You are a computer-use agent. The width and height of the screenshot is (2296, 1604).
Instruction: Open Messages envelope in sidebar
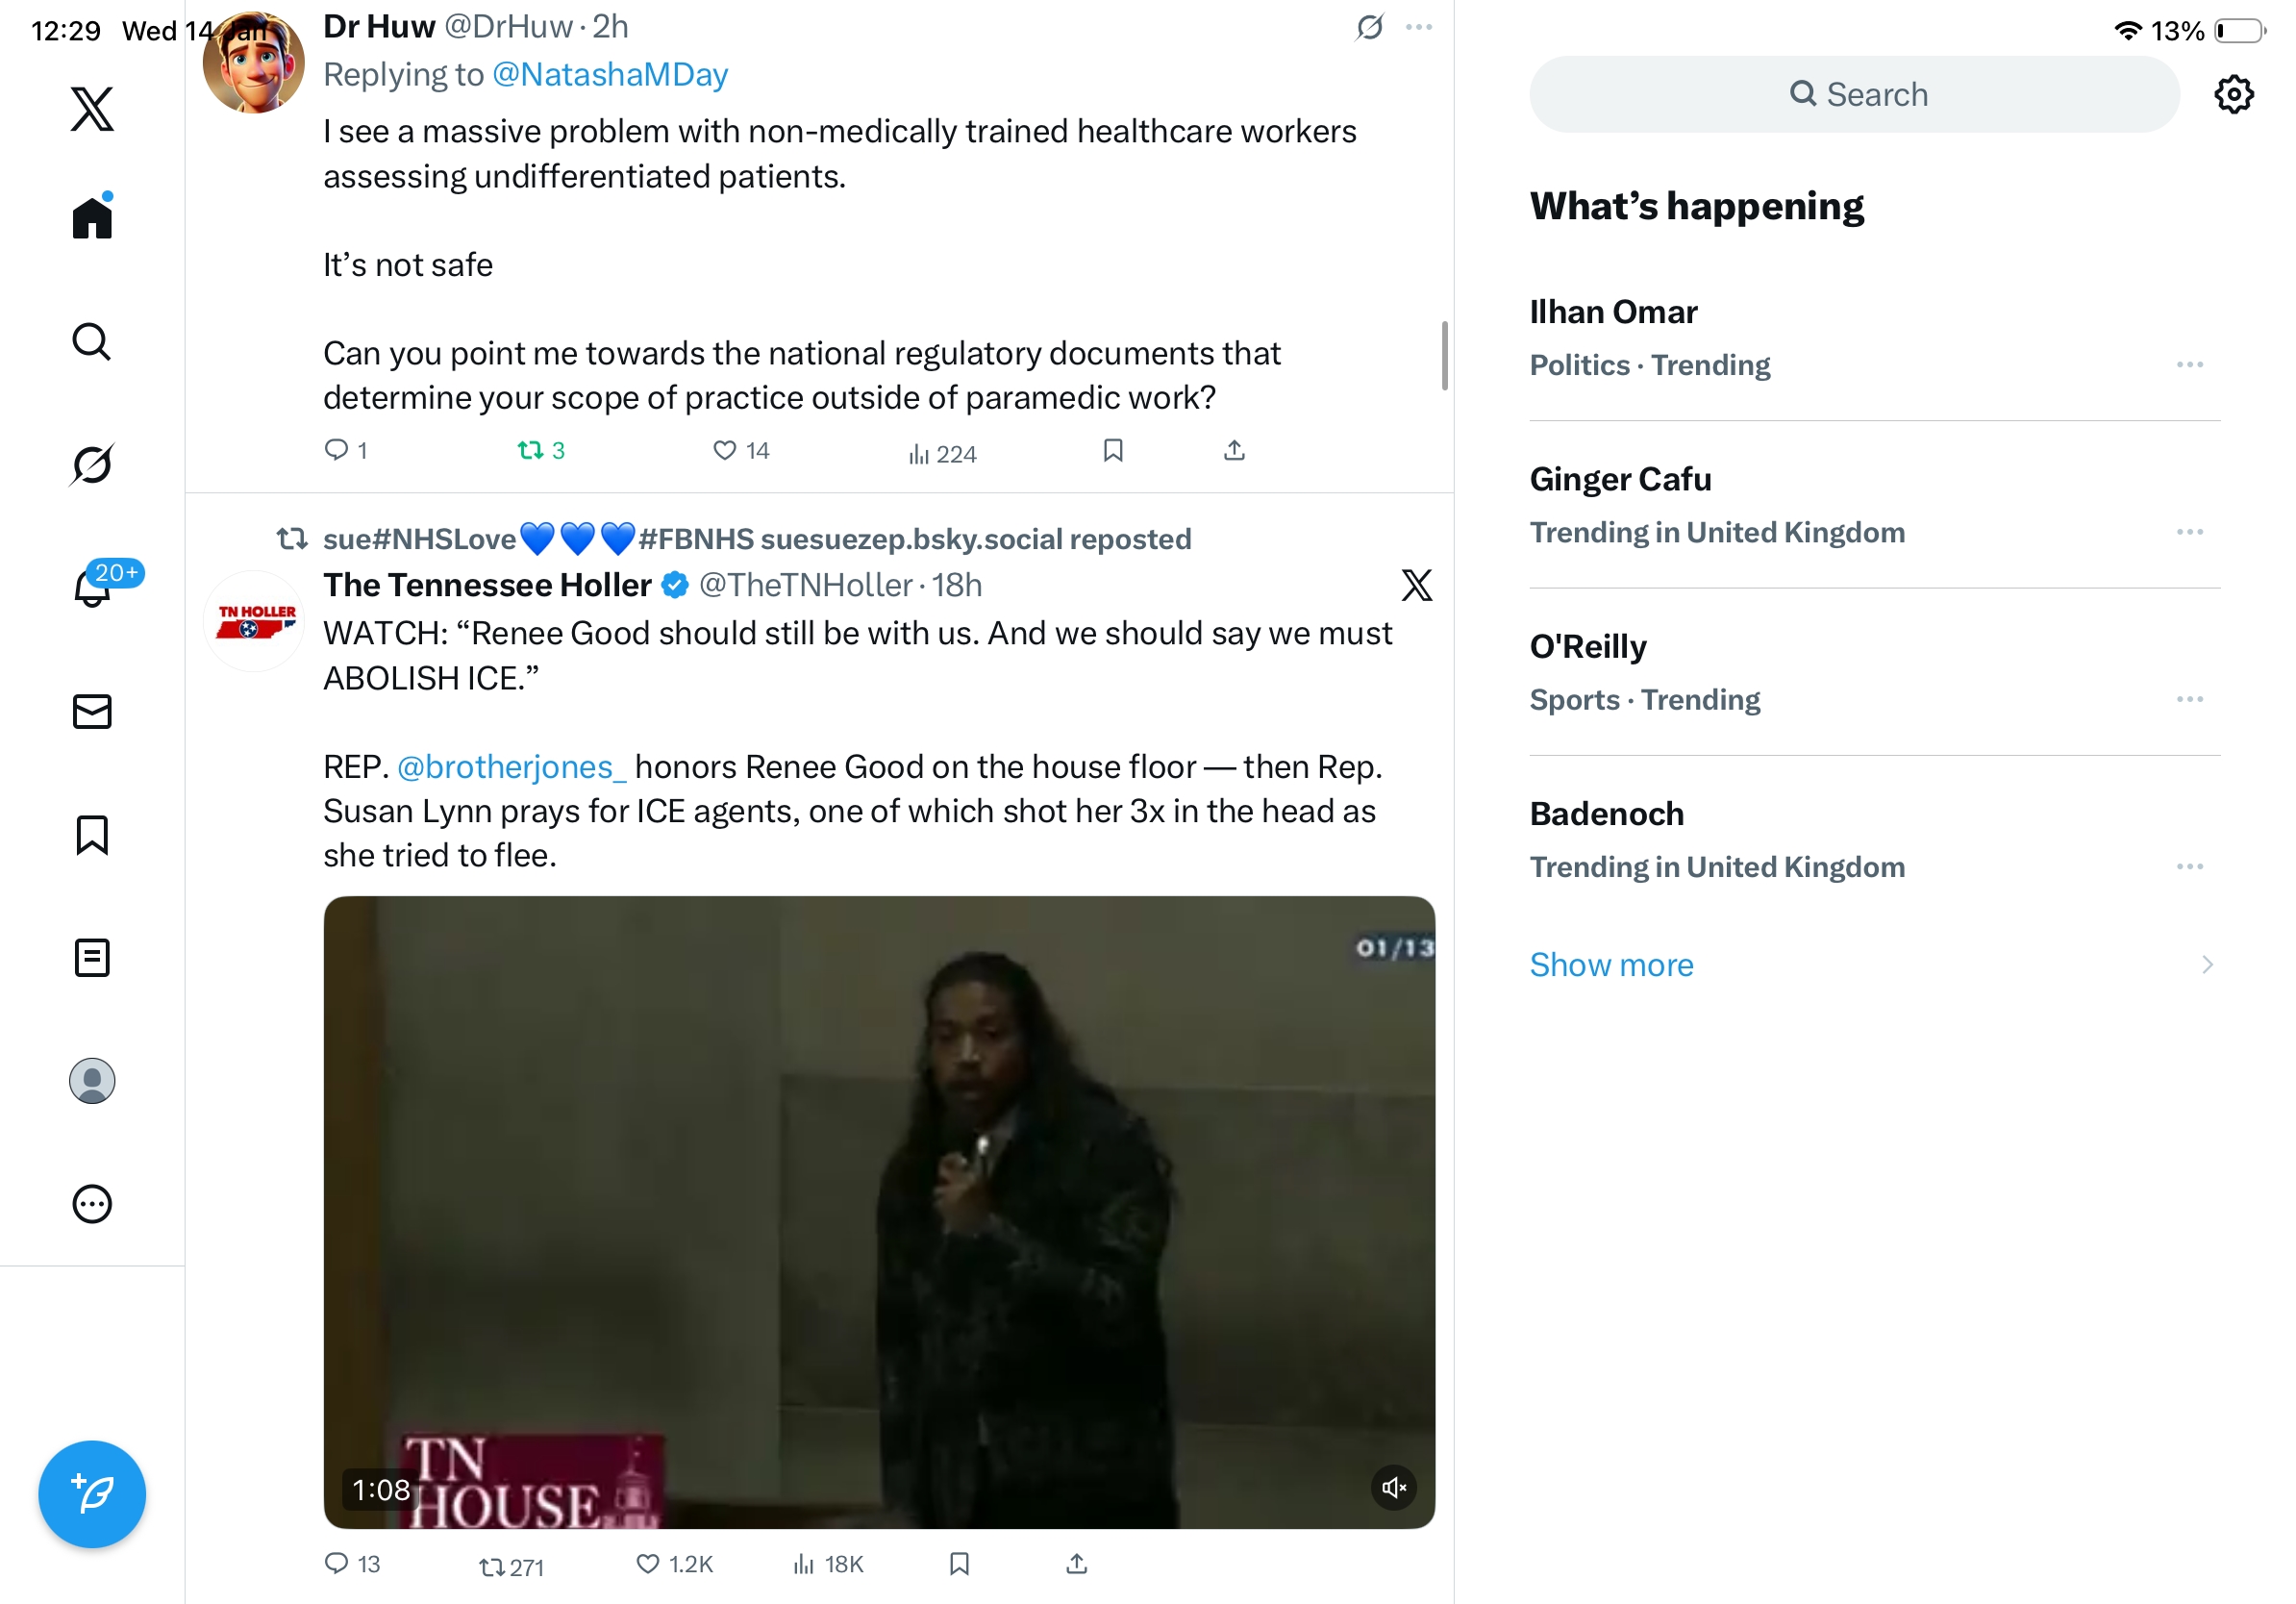[x=92, y=711]
